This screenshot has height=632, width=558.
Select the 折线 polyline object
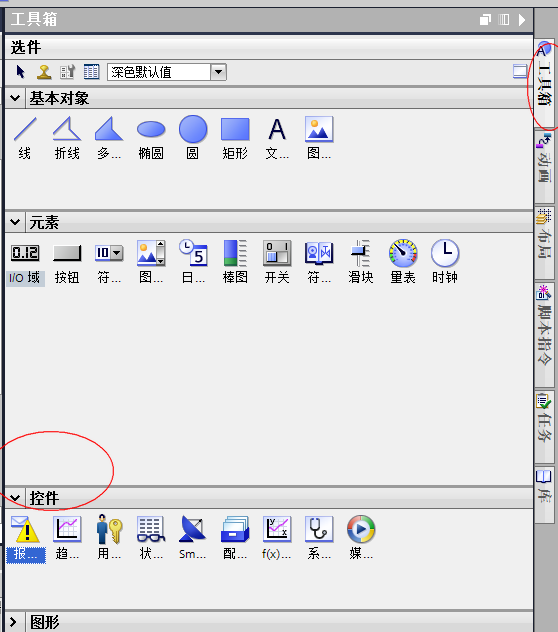pos(67,138)
